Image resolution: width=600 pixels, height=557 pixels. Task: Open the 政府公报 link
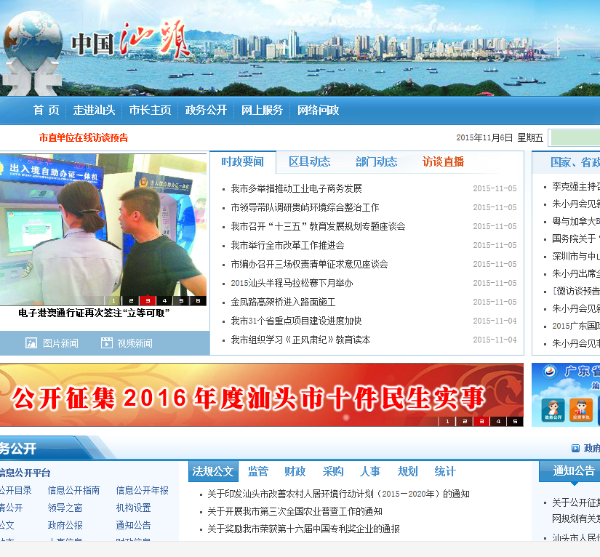(x=65, y=525)
